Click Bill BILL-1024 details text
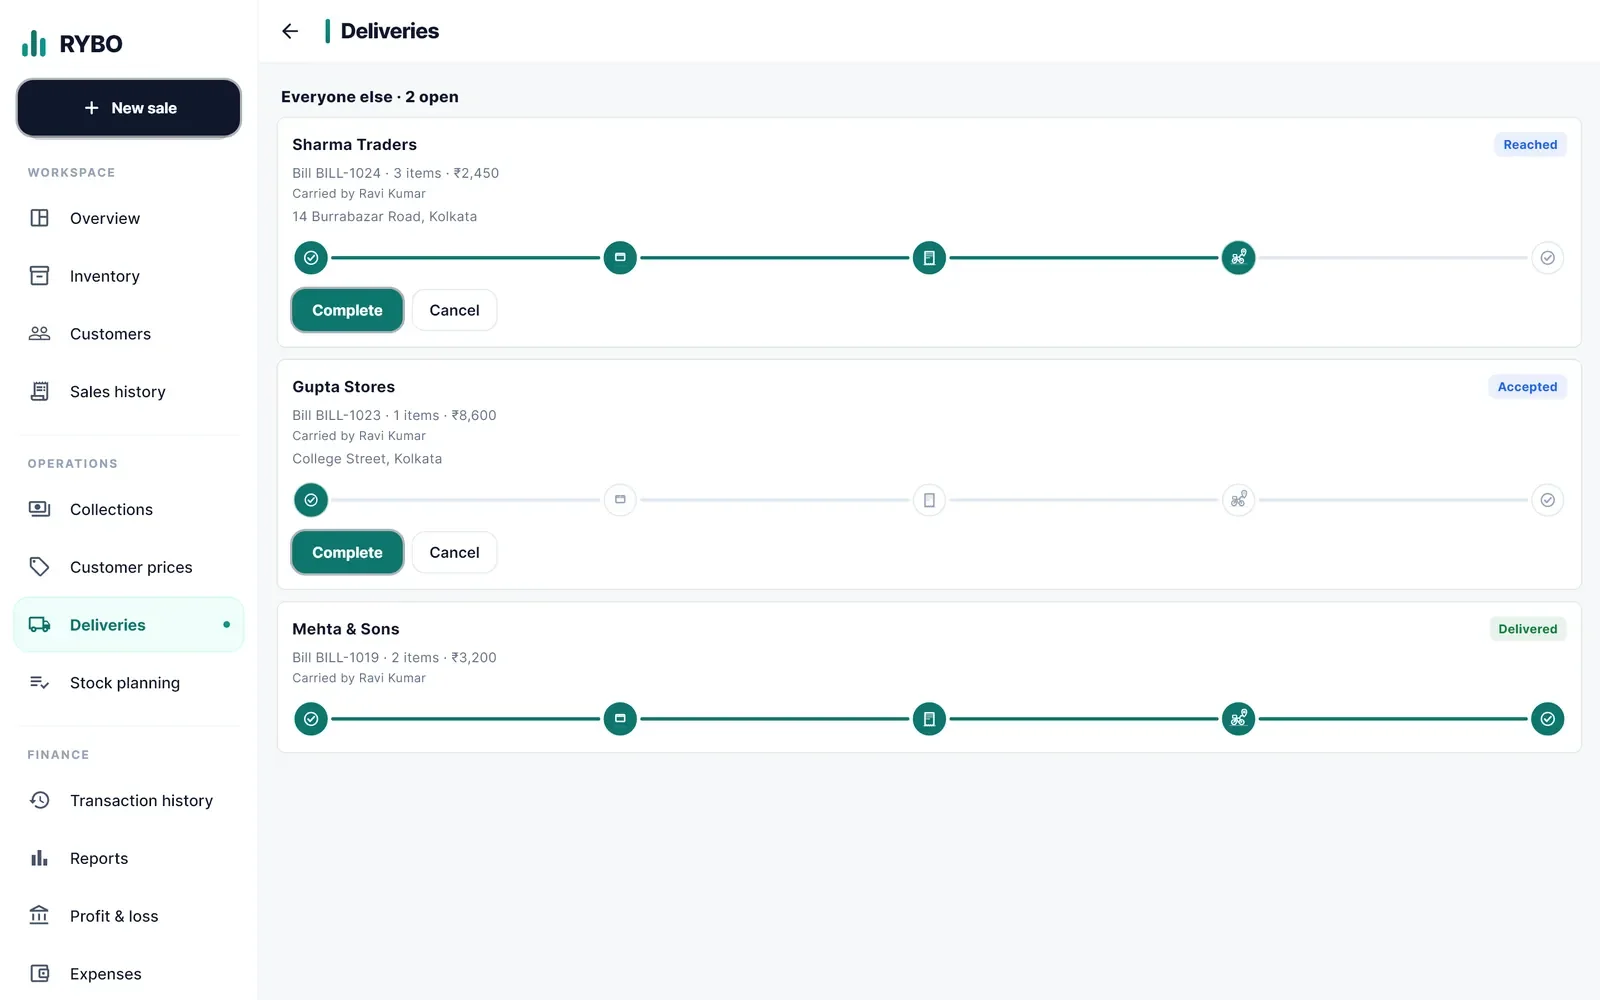Screen dimensions: 1600x1000 395,173
